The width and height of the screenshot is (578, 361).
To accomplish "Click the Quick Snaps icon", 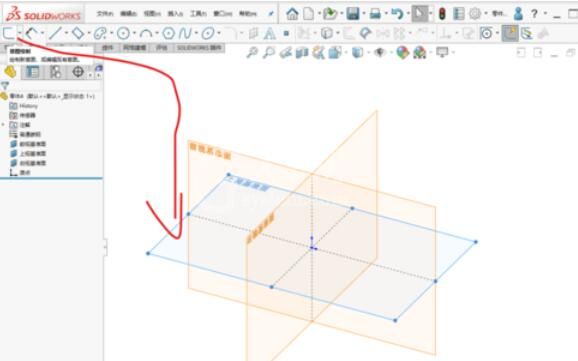I will 487,34.
